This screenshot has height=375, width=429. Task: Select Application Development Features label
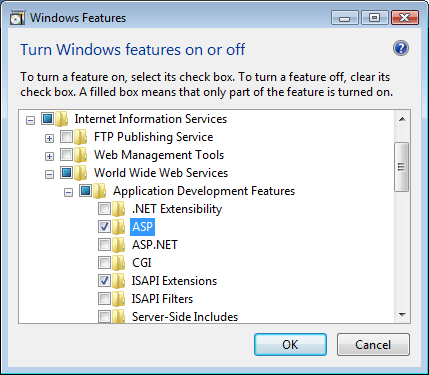(204, 191)
